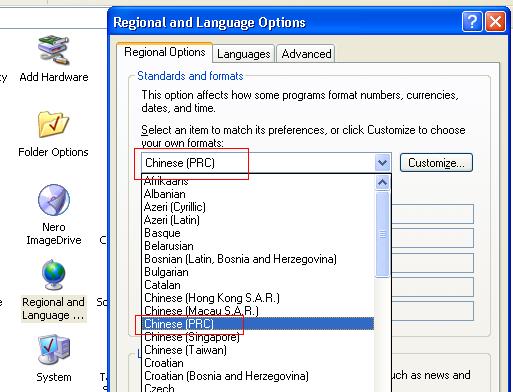Close the Regional and Language Options dialog
Image resolution: width=513 pixels, height=392 pixels.
pos(495,22)
